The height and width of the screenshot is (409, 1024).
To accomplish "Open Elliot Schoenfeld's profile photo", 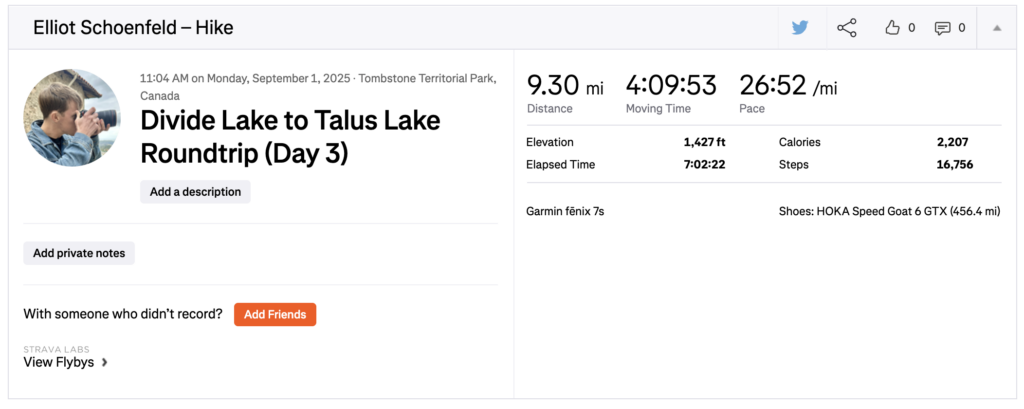I will point(72,117).
